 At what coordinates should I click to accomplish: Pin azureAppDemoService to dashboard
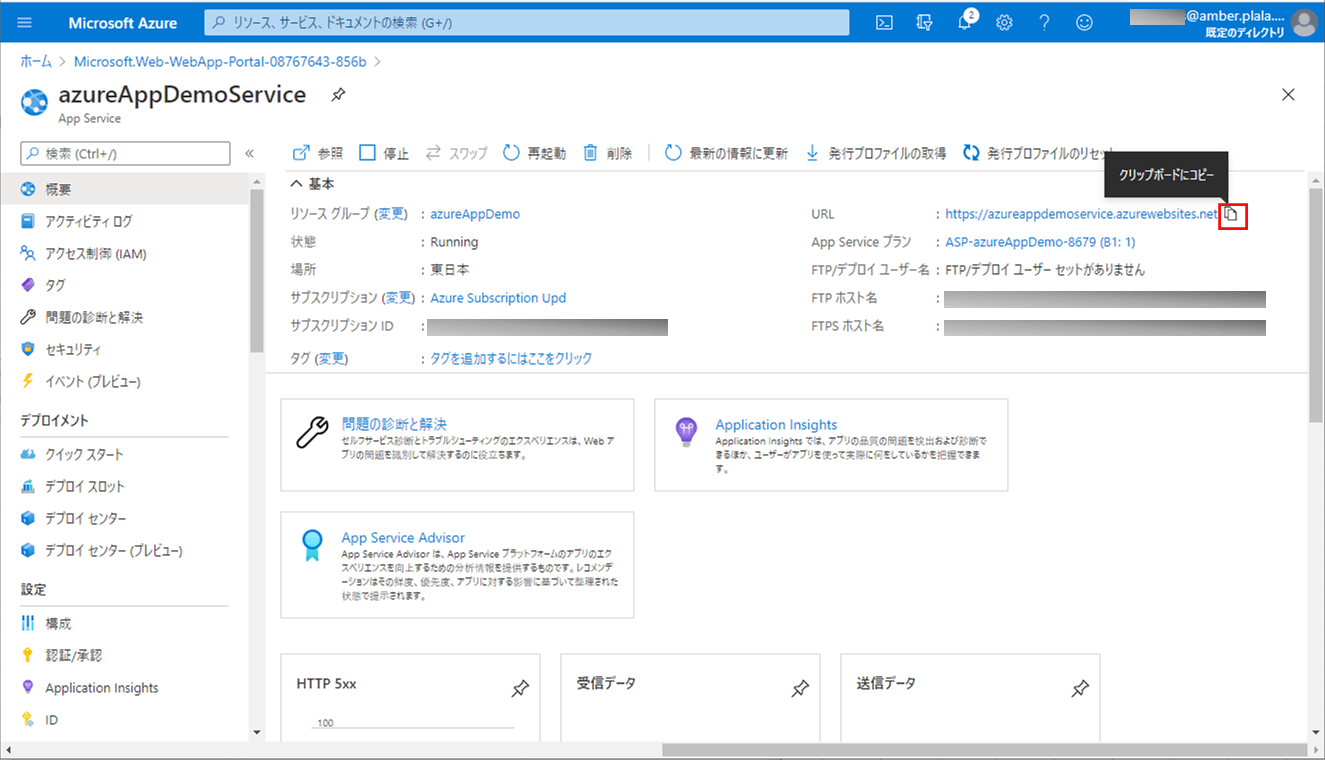tap(338, 95)
